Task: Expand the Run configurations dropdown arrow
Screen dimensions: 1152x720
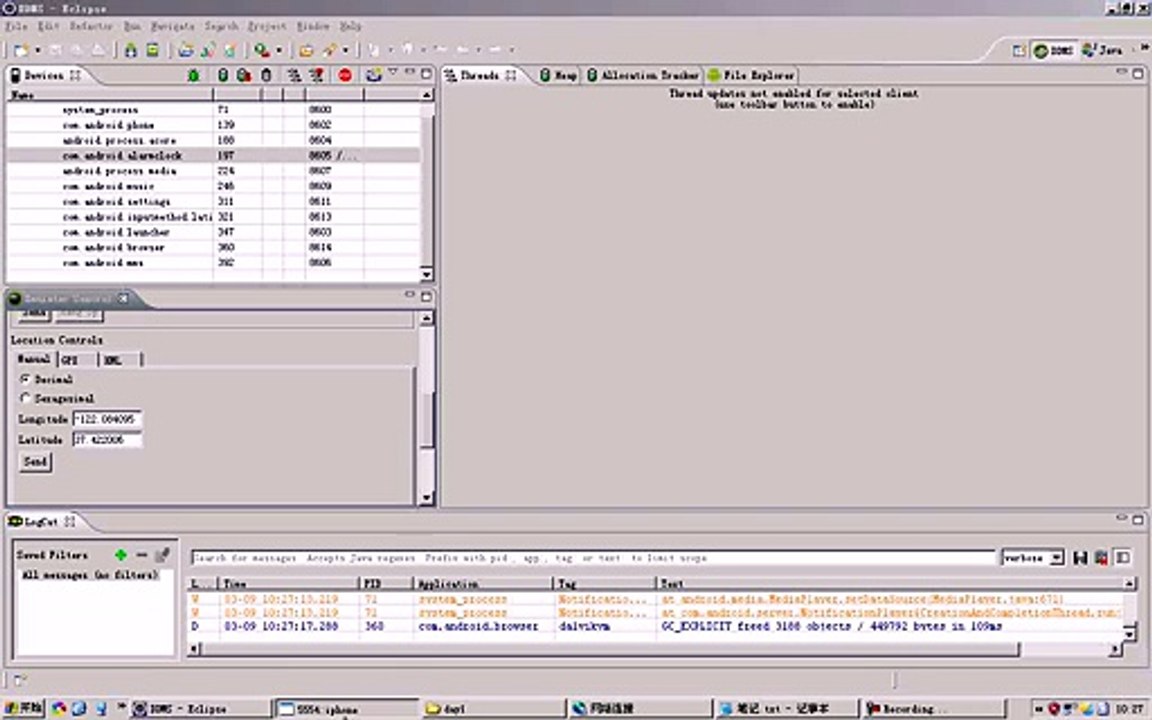Action: tap(278, 50)
